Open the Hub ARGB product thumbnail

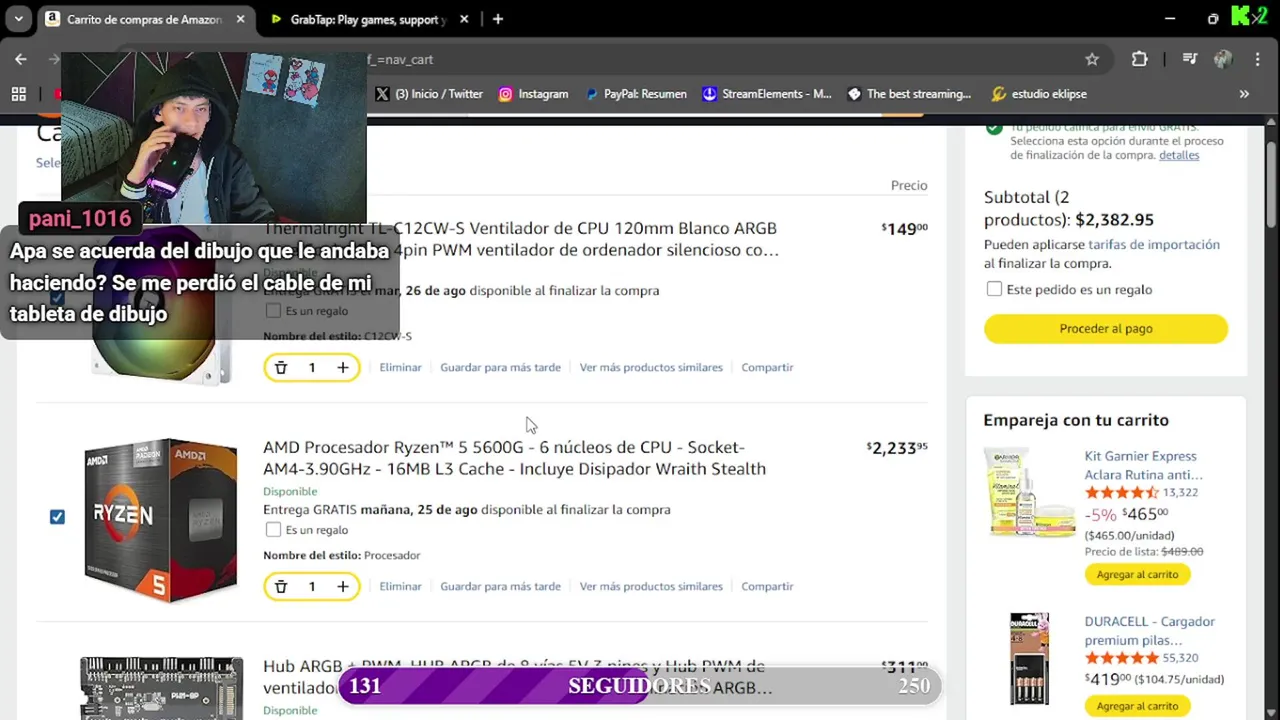pyautogui.click(x=161, y=688)
